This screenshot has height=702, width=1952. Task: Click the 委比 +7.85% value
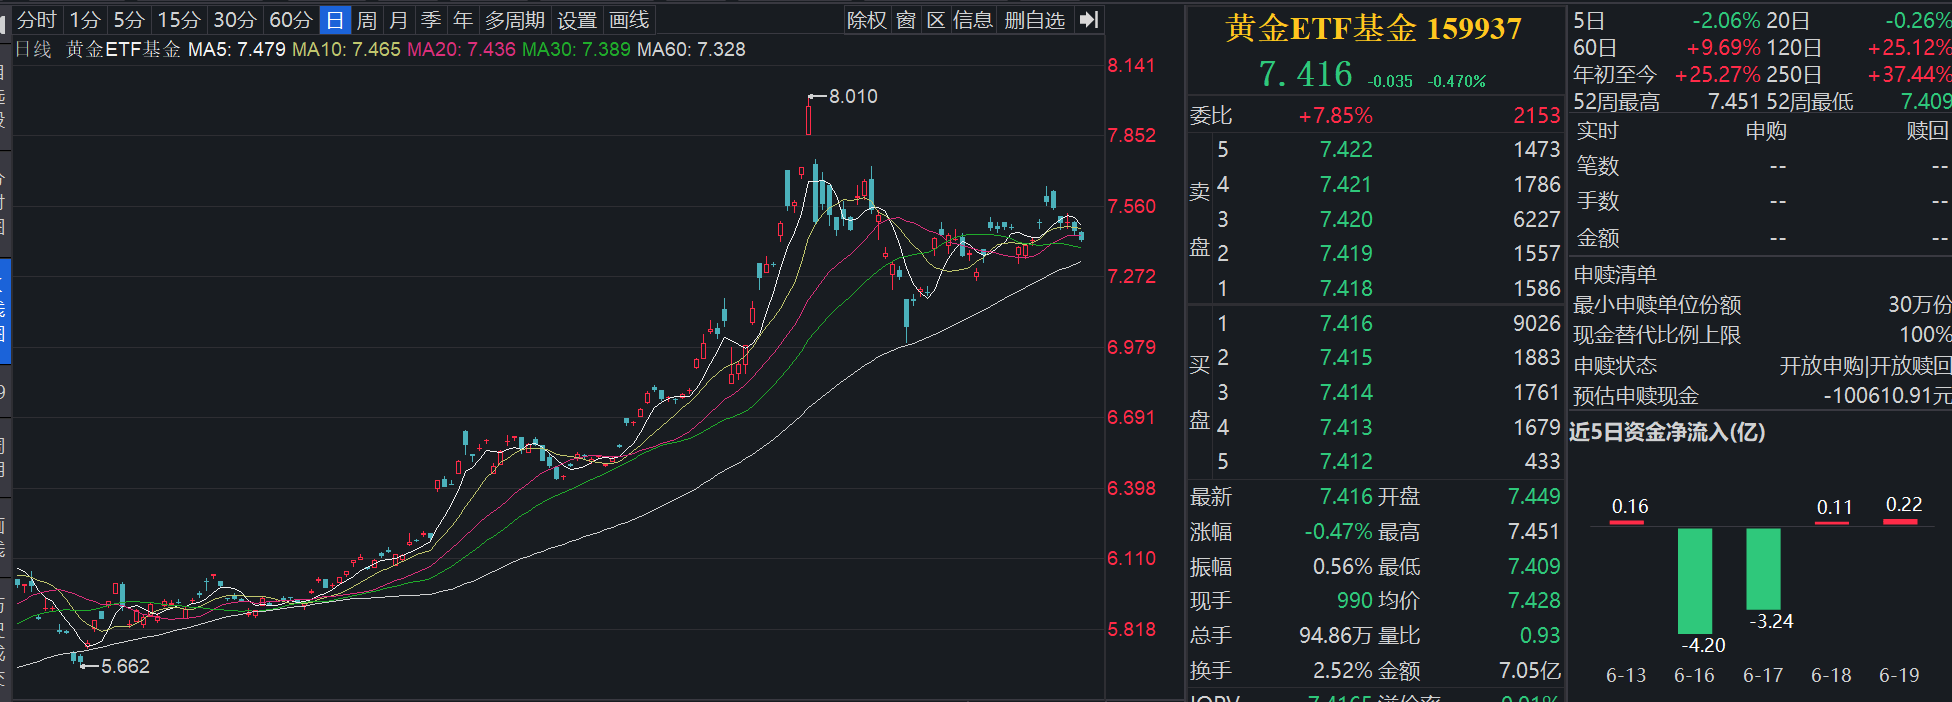tap(1335, 116)
